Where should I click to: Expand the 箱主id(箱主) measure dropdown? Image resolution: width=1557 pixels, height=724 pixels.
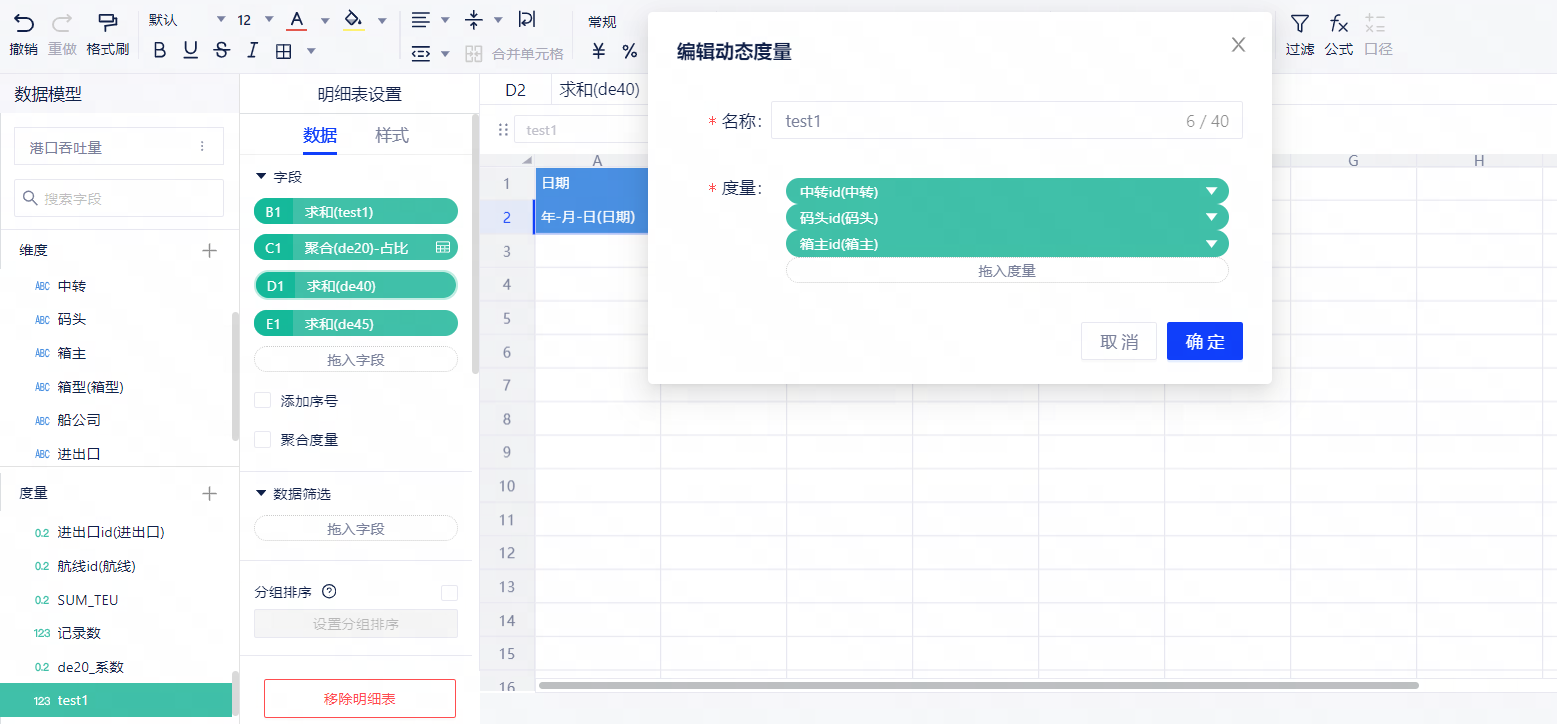(x=1211, y=244)
